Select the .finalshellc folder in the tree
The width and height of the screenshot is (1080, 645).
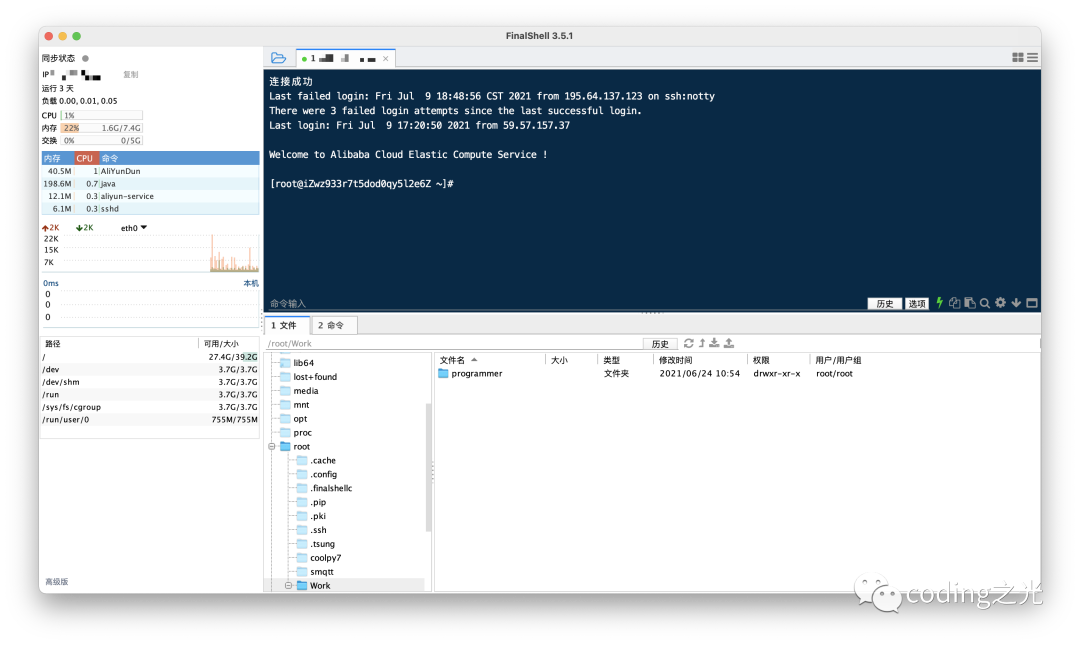(x=324, y=488)
